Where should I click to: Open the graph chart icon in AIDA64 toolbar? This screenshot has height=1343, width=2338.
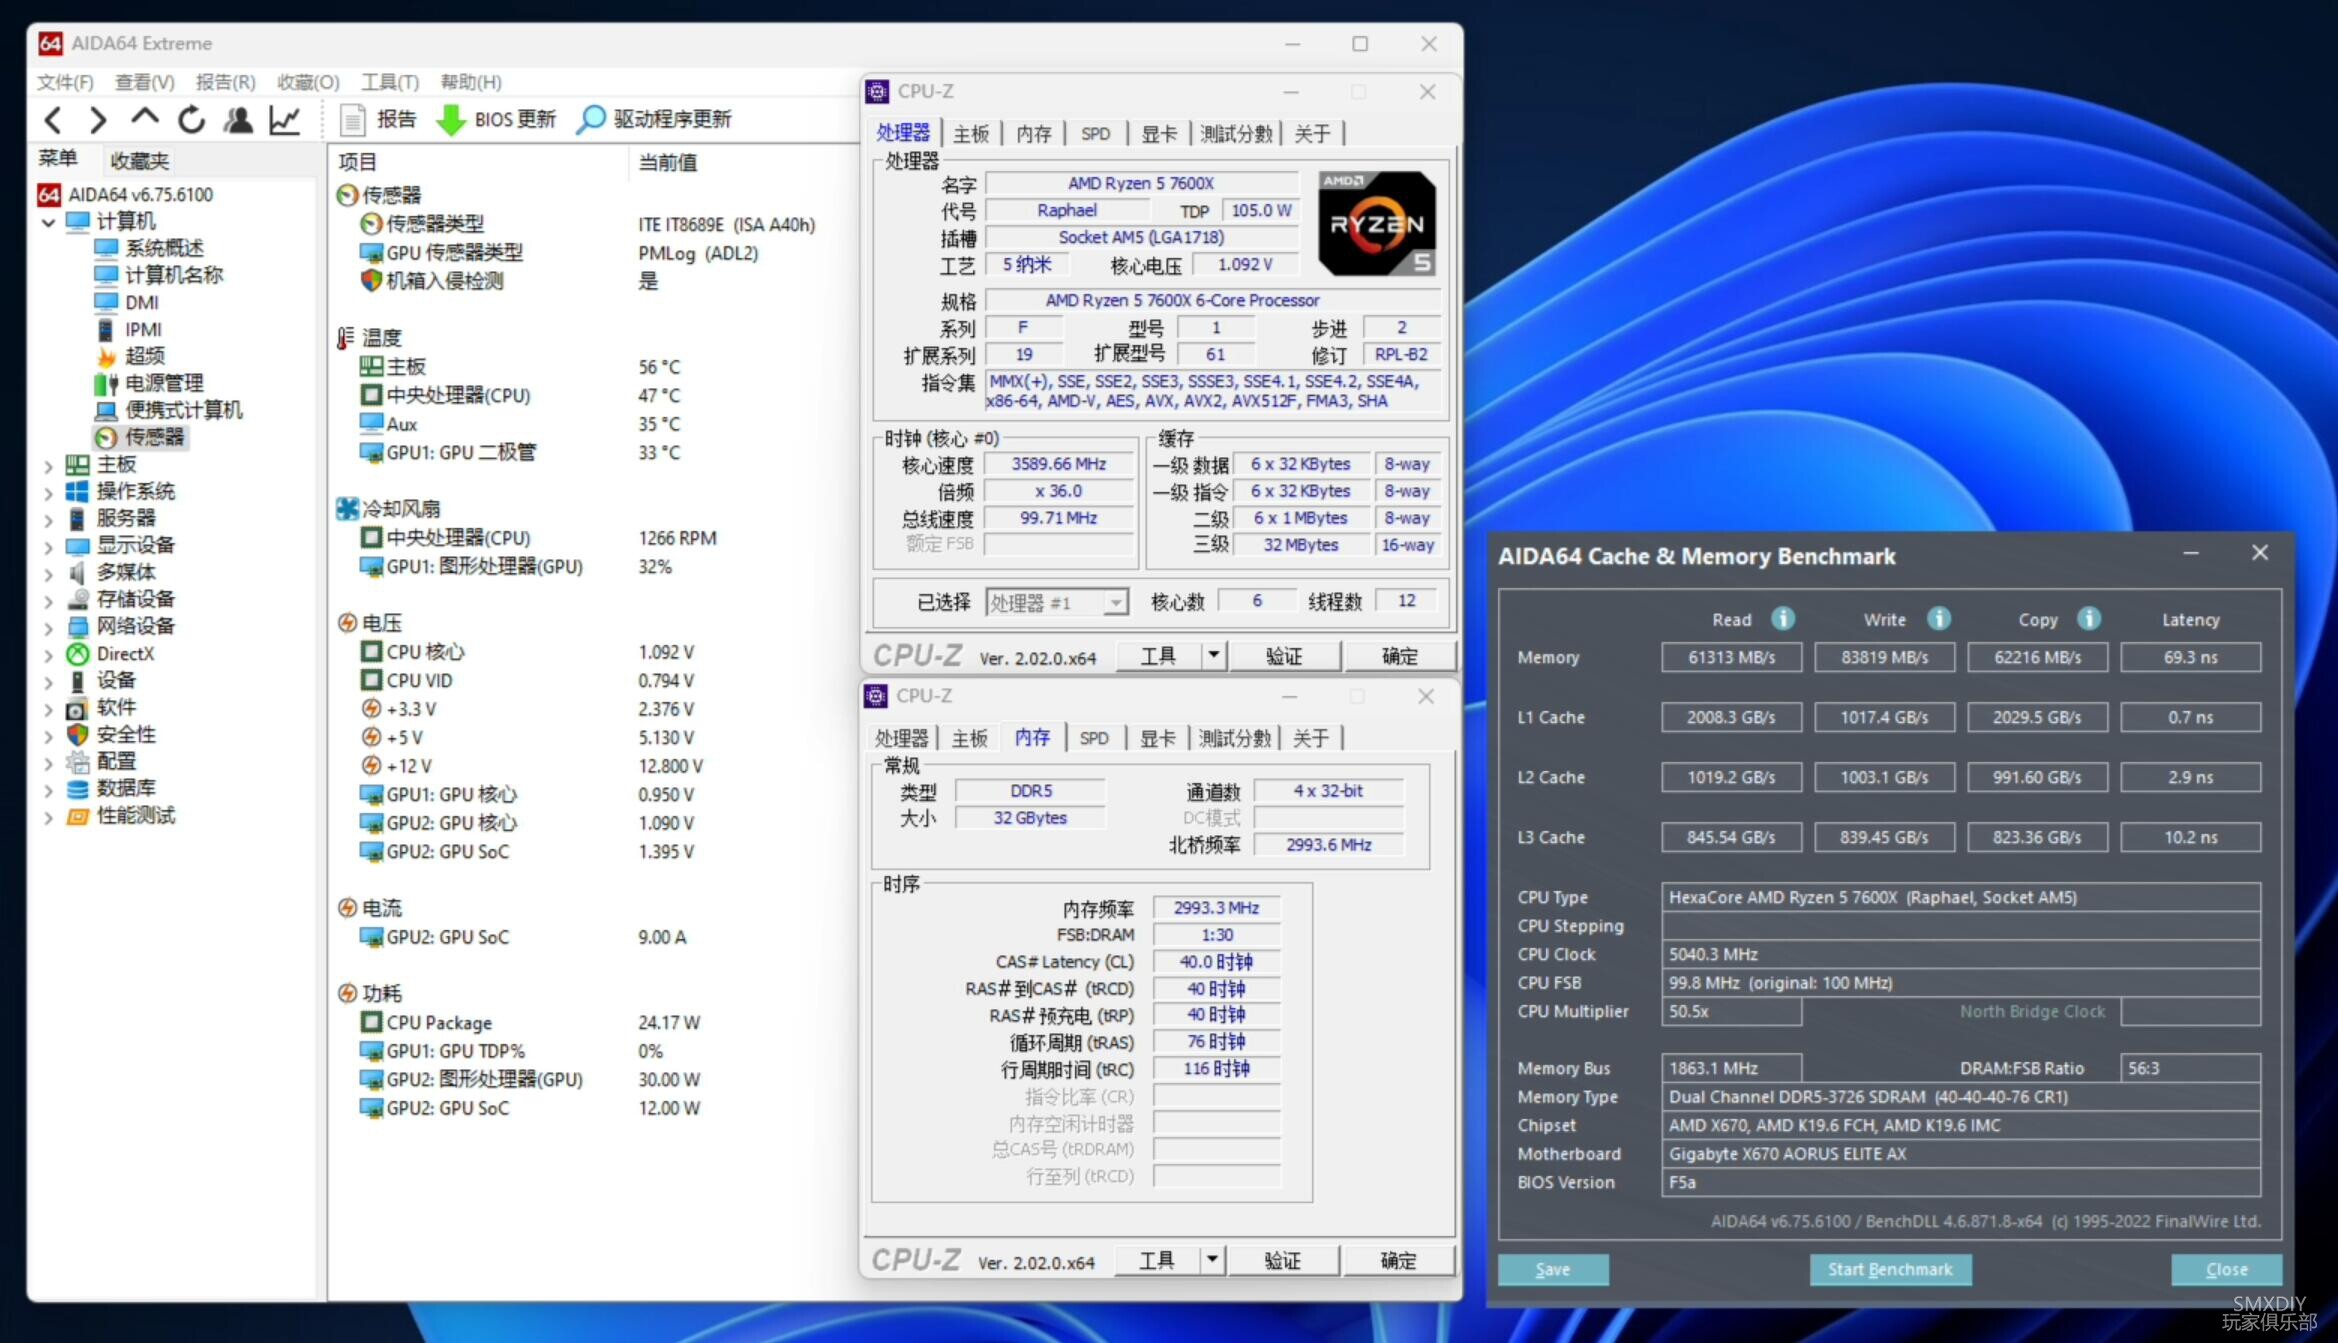tap(285, 120)
